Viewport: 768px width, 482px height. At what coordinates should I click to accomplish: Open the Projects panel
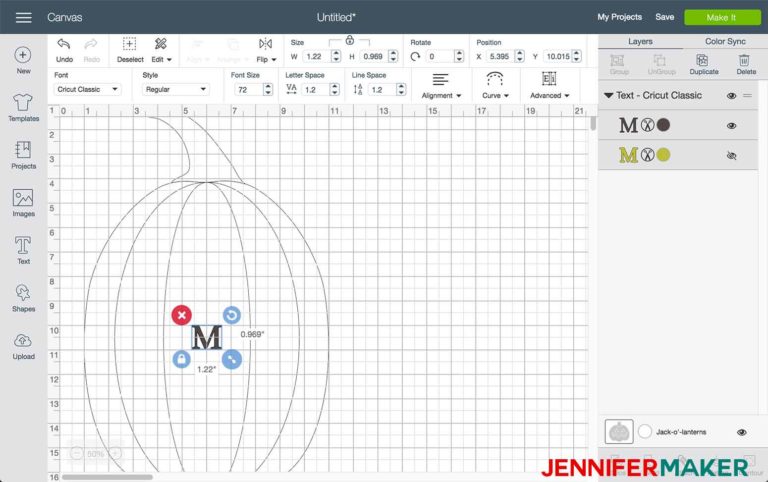23,155
